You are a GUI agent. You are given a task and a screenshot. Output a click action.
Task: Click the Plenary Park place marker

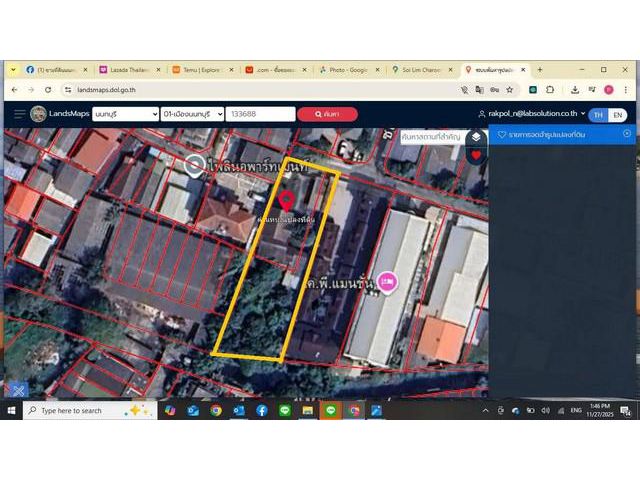pyautogui.click(x=194, y=165)
